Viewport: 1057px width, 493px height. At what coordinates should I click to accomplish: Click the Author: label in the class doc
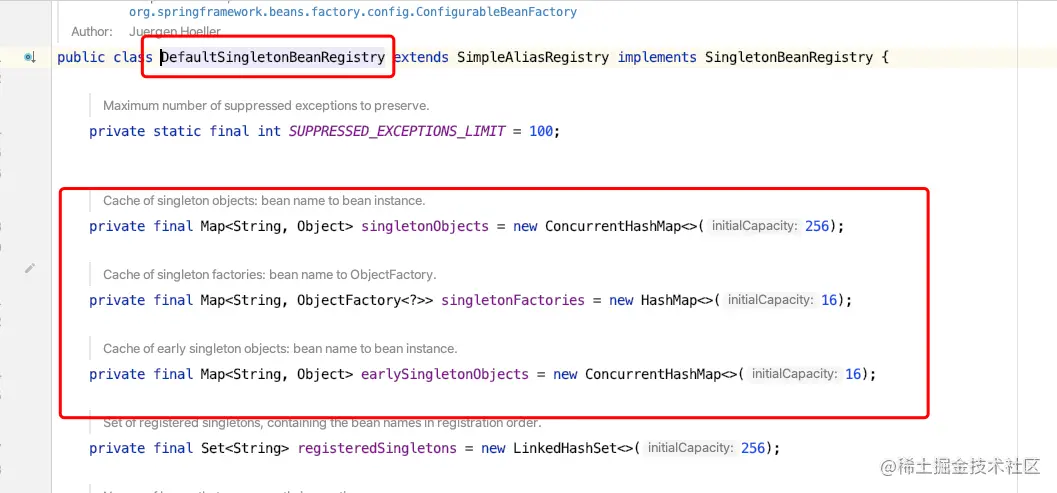point(92,32)
